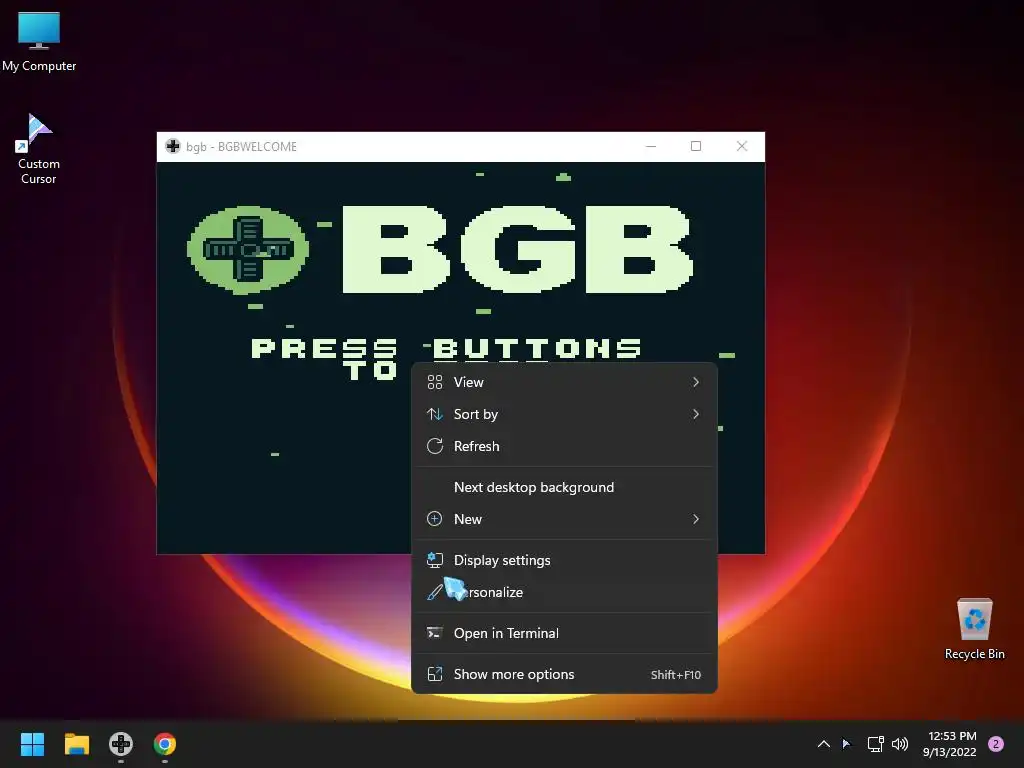1024x768 pixels.
Task: Open the Windows Start menu
Action: (32, 744)
